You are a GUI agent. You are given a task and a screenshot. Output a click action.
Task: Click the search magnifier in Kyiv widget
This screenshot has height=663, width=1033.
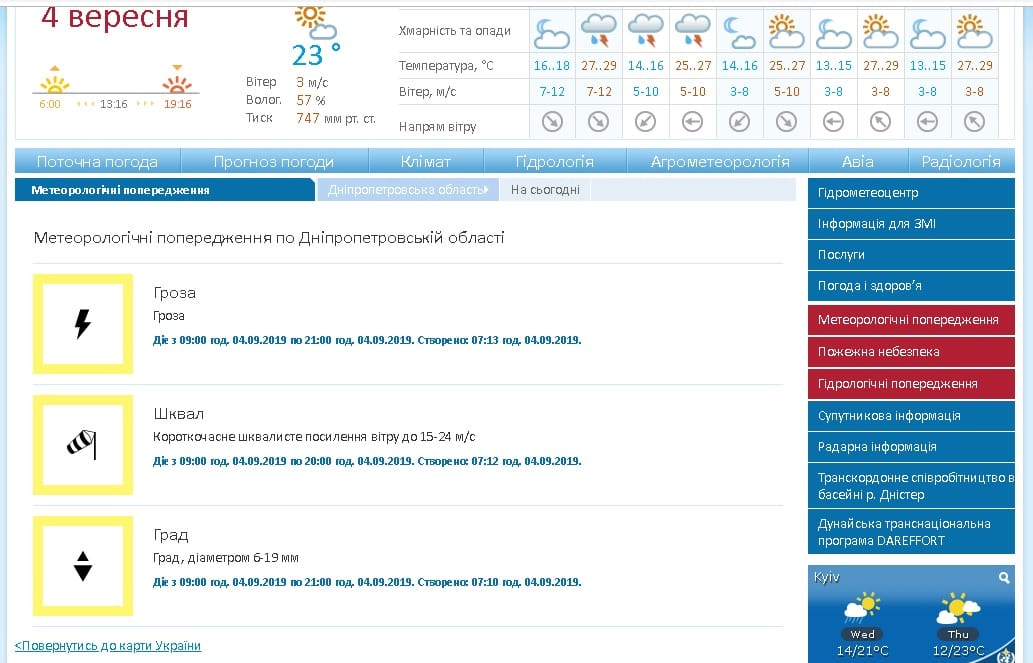click(x=1004, y=577)
